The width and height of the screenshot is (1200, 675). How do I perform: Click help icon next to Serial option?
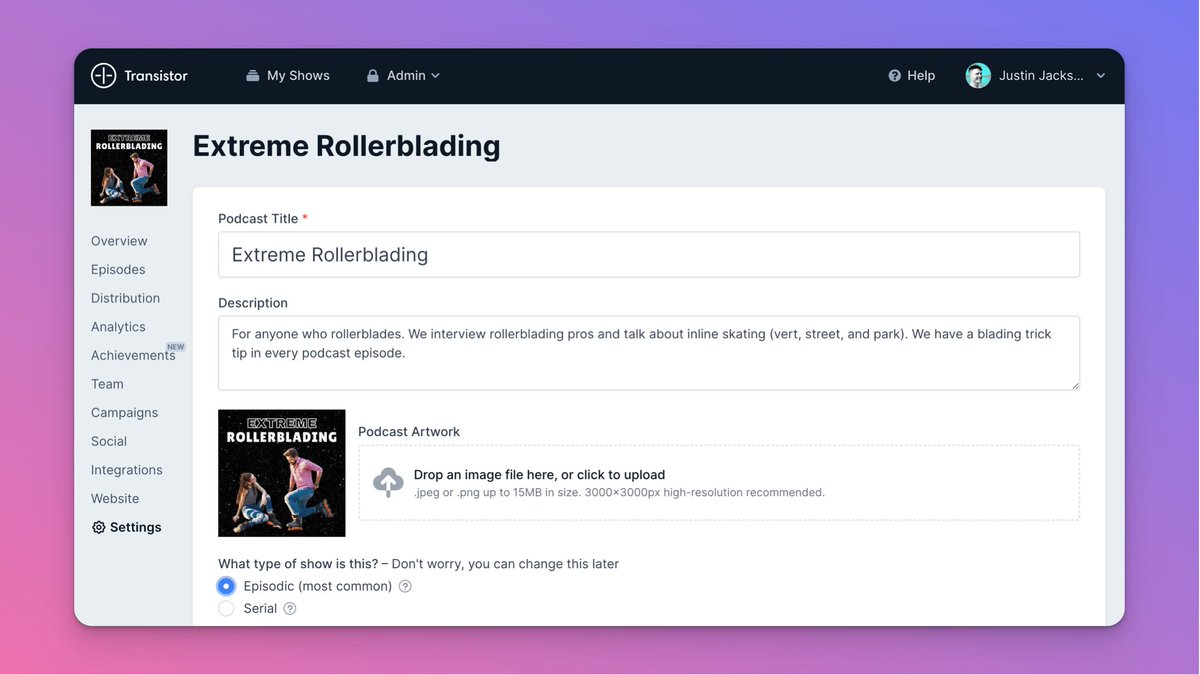290,609
